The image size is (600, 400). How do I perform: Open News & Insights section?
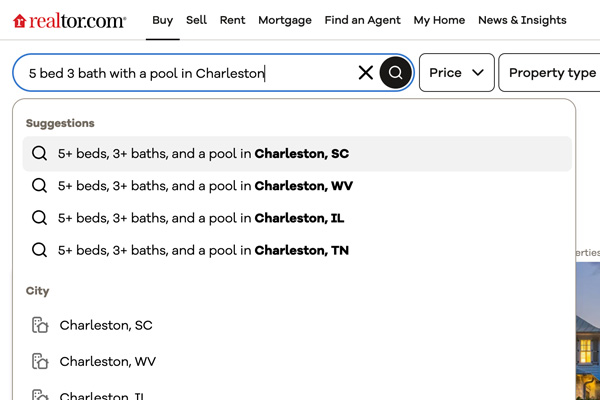(x=522, y=20)
